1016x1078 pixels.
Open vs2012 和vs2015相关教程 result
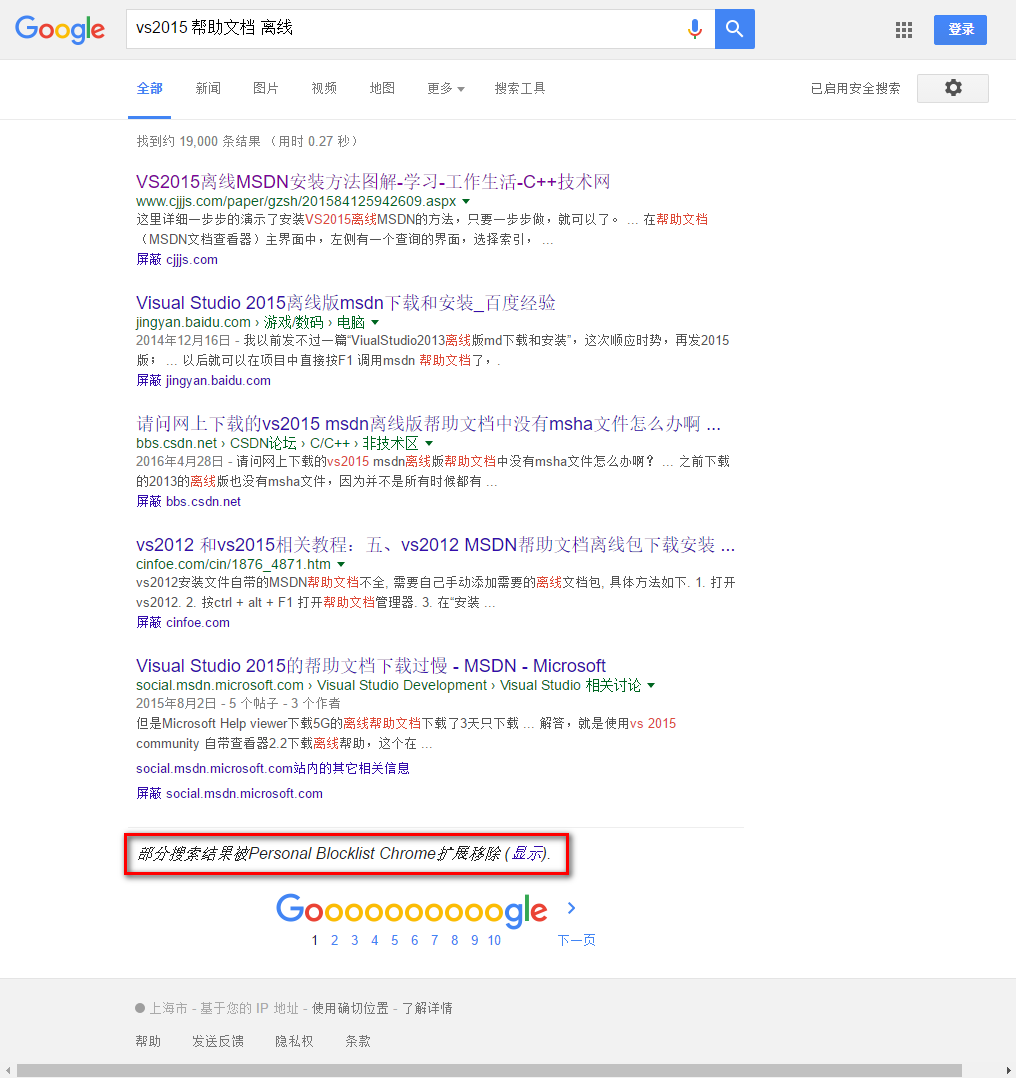[436, 544]
